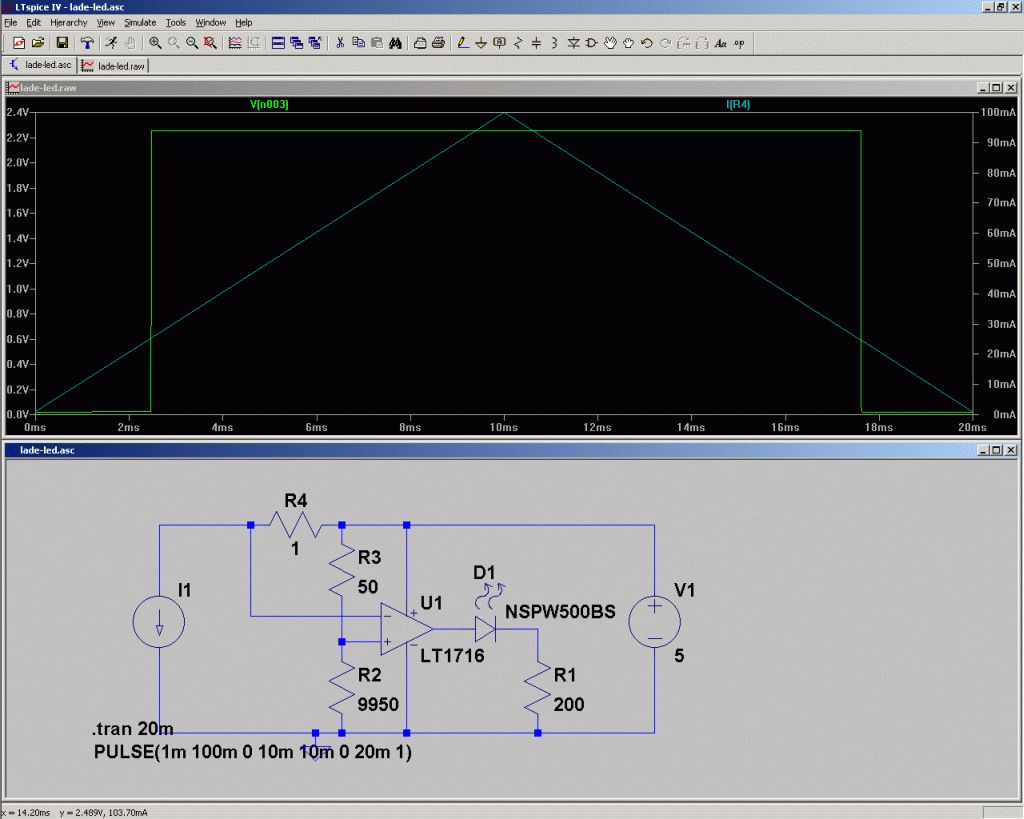Viewport: 1024px width, 819px height.
Task: Click the LT1716 op-amp symbol U1
Action: 405,629
